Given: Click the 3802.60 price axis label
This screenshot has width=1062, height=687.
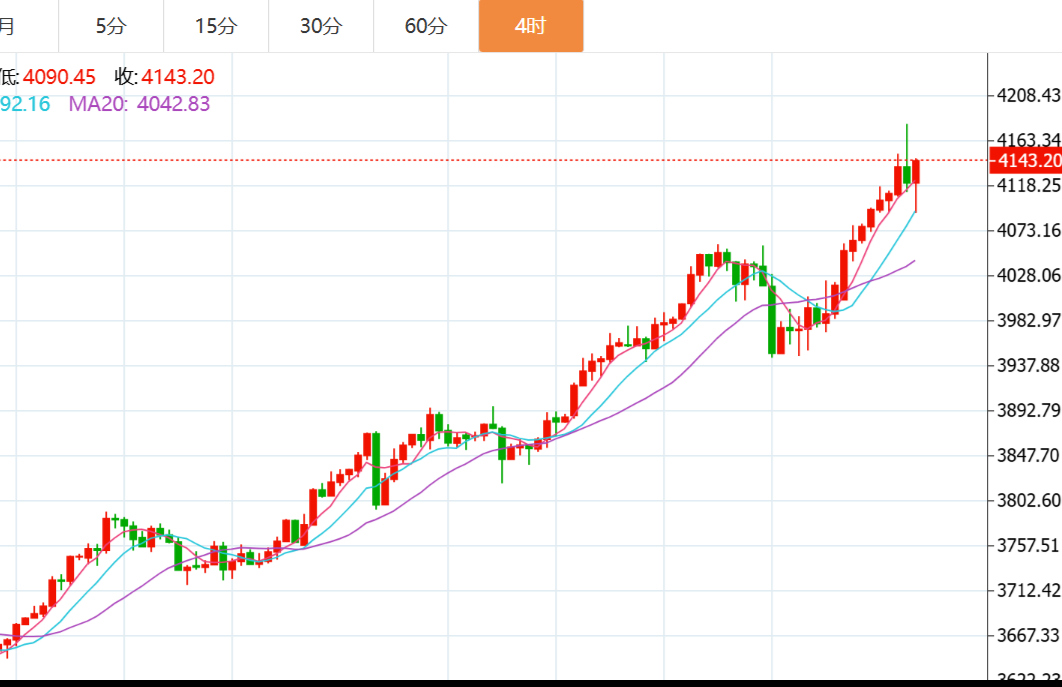Looking at the screenshot, I should 1028,500.
